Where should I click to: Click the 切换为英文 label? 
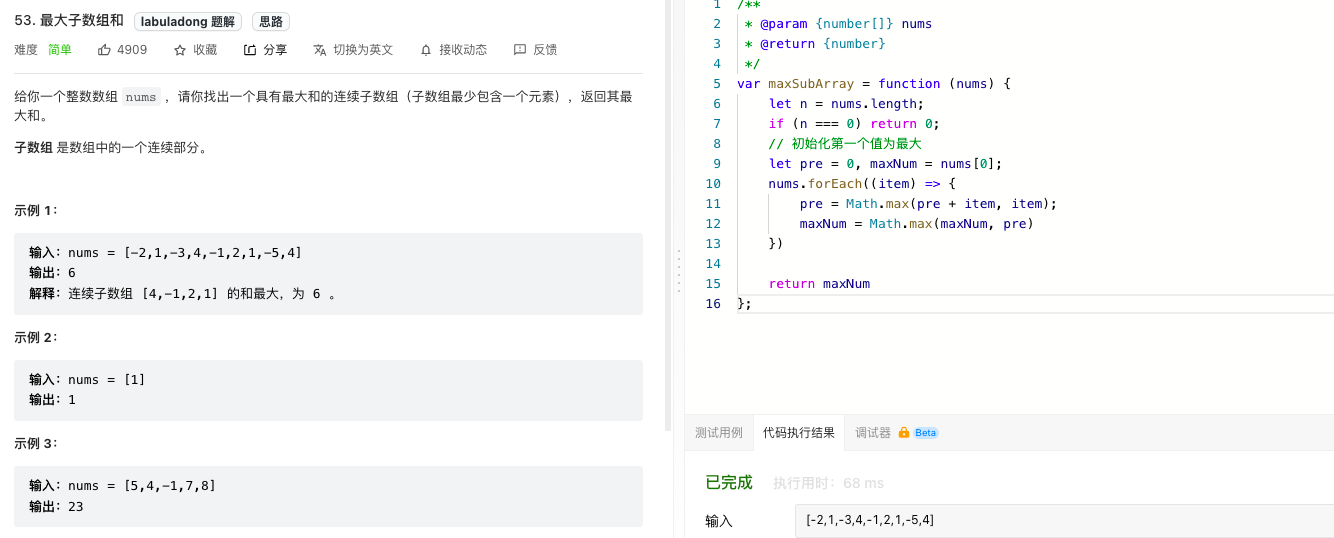pyautogui.click(x=363, y=49)
